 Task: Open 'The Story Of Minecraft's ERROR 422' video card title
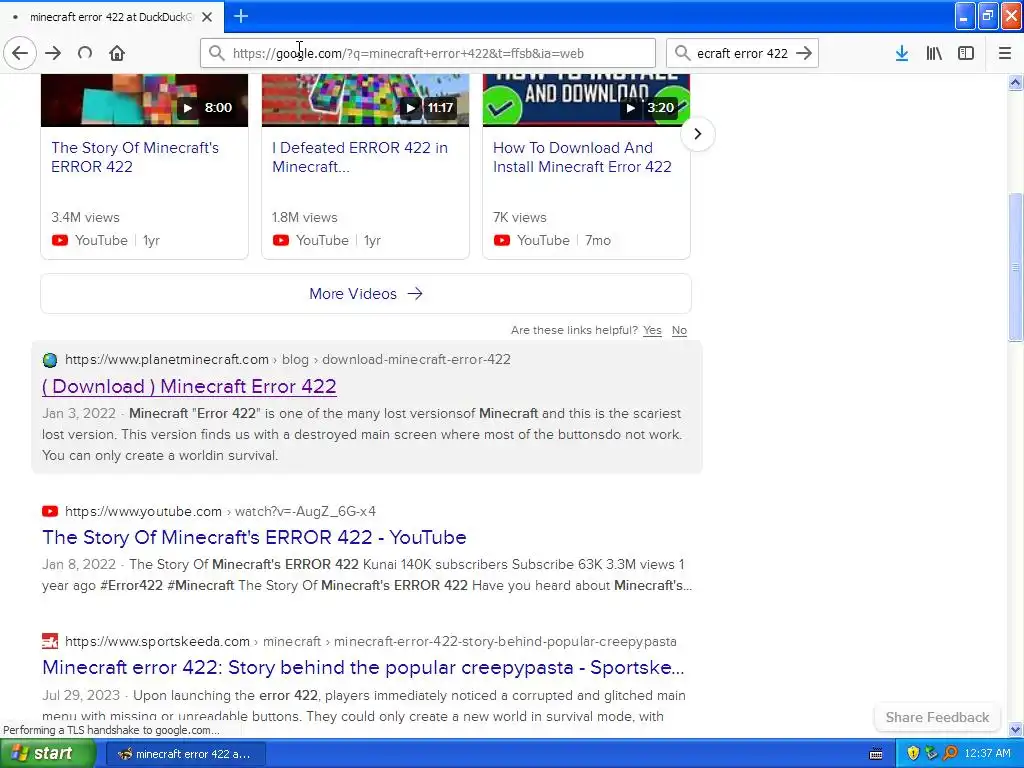(135, 157)
